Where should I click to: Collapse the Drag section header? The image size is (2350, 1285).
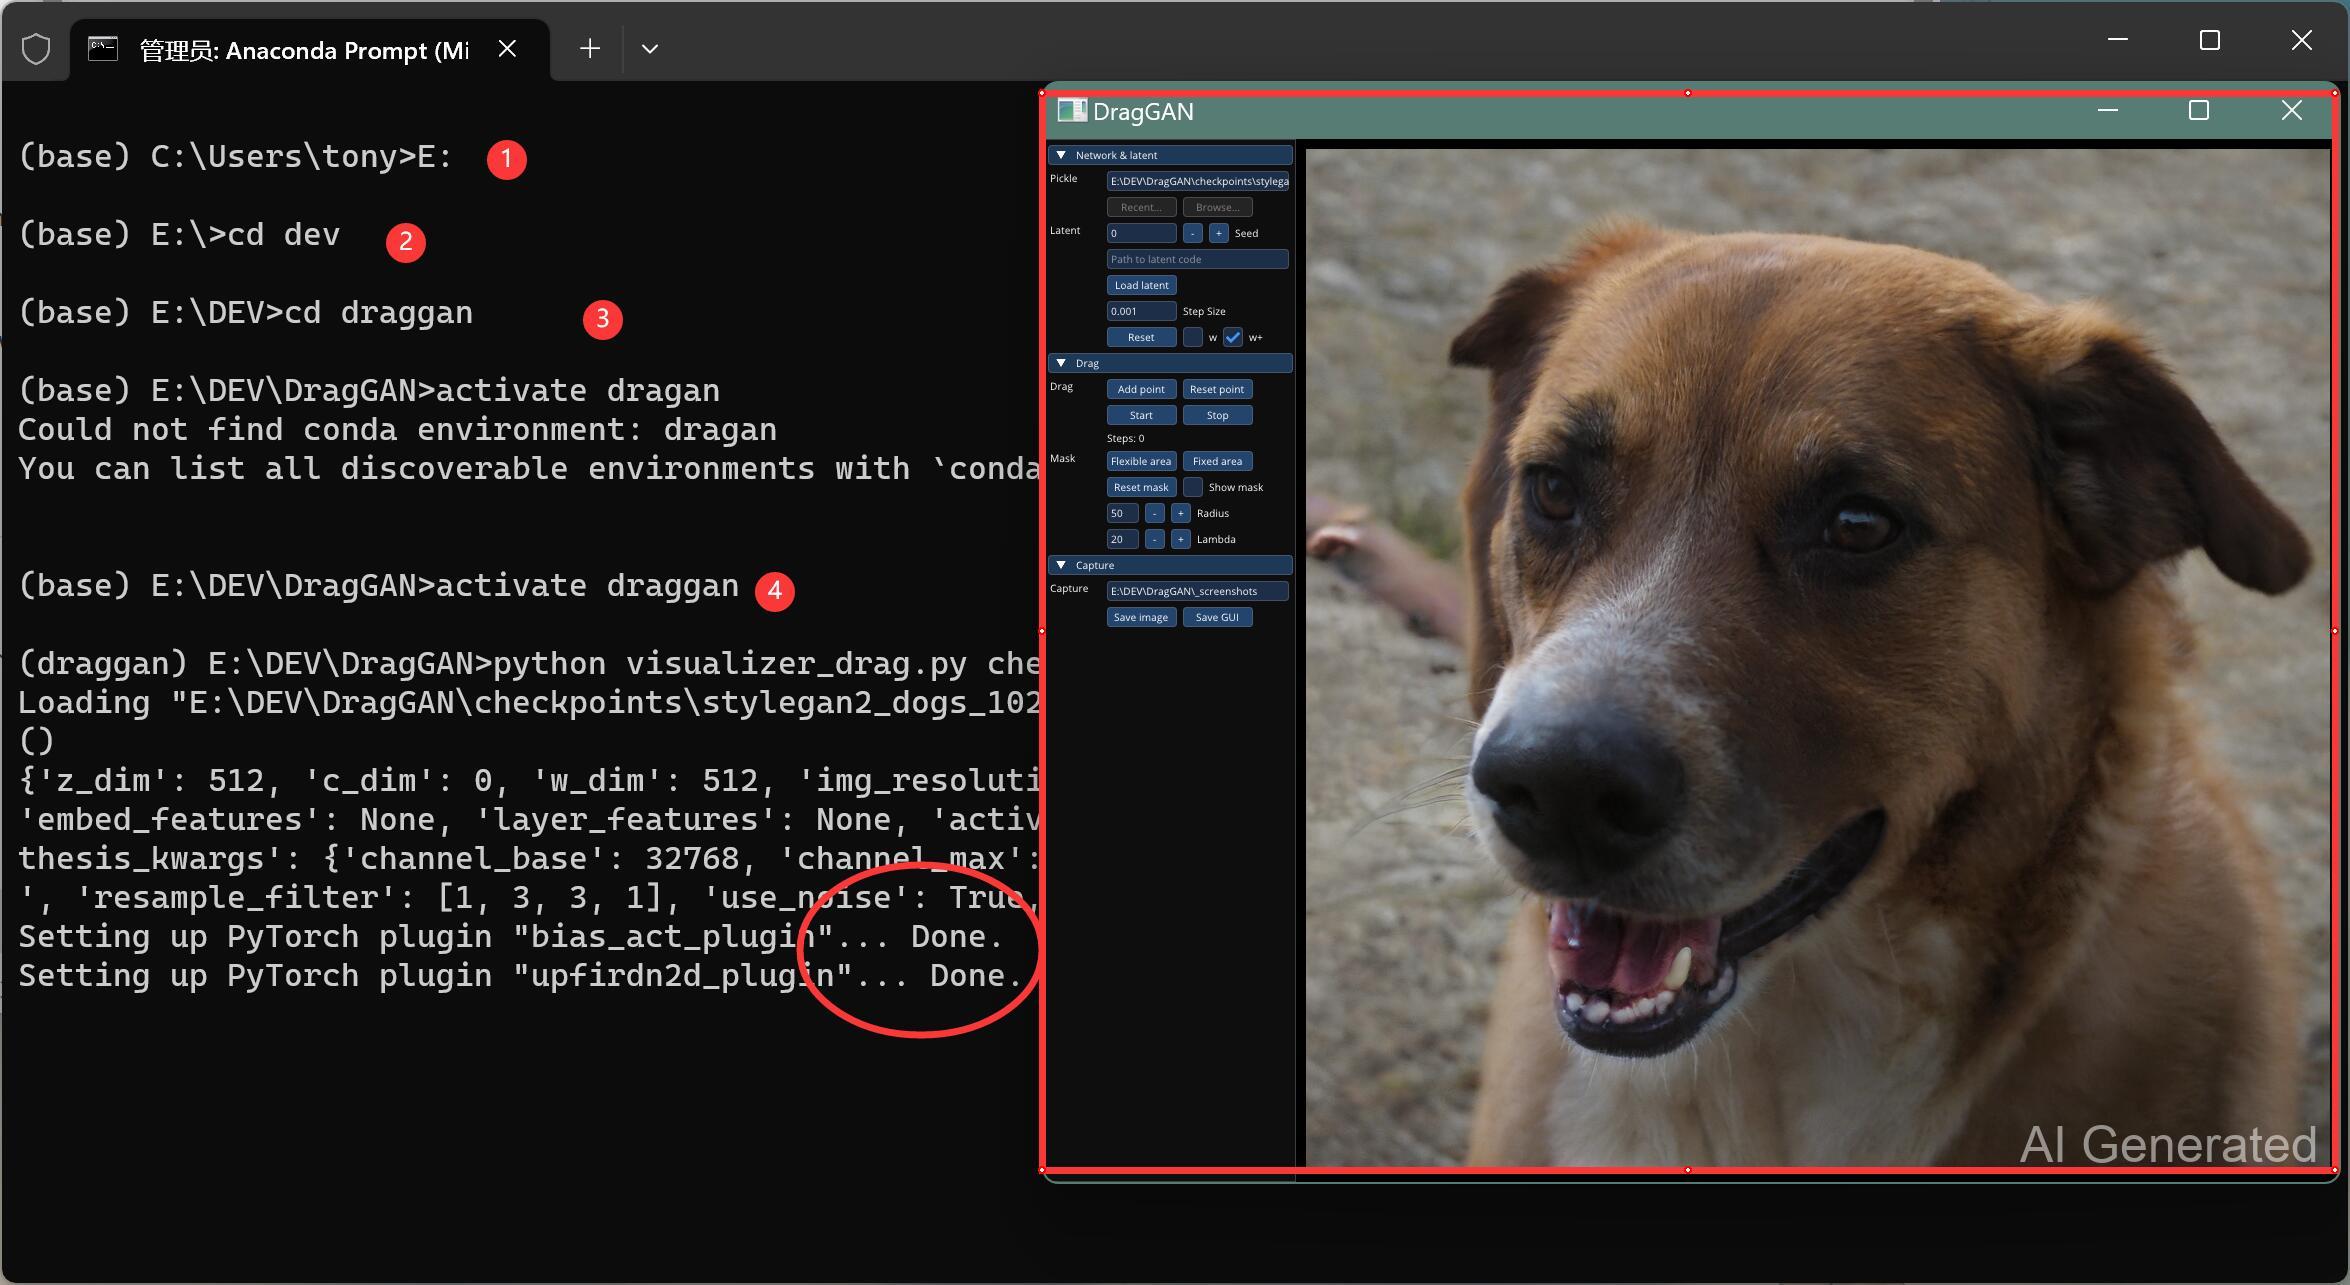(x=1170, y=363)
